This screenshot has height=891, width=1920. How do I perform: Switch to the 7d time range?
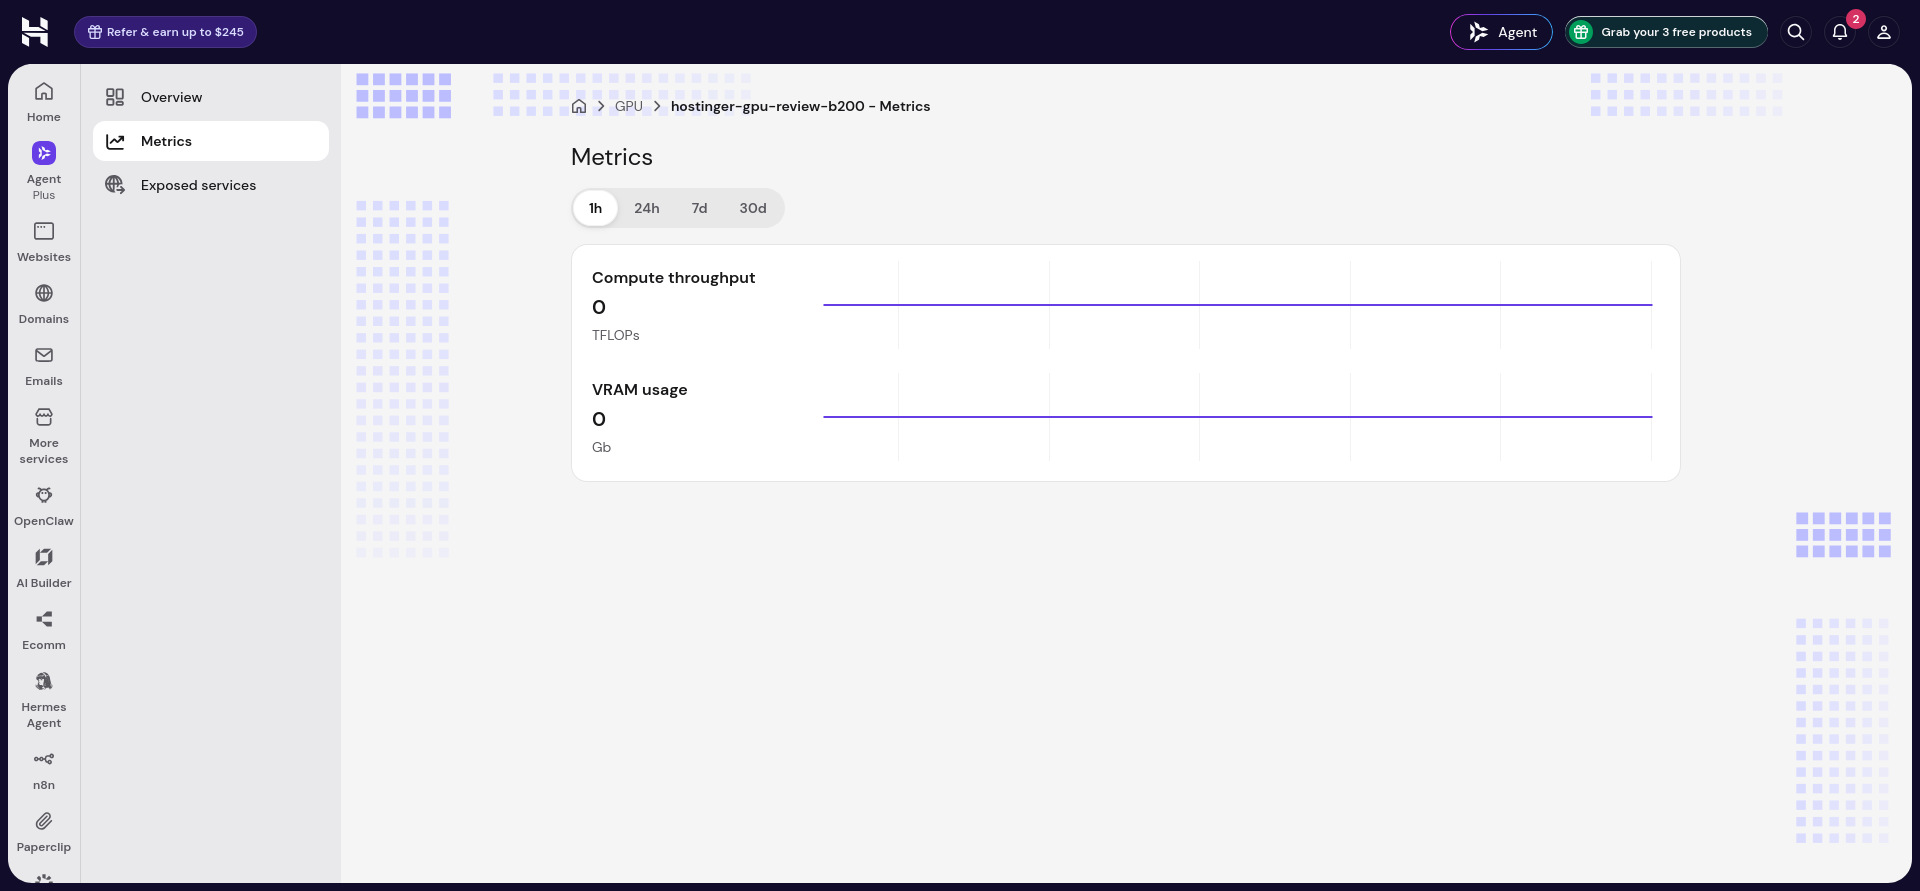click(699, 208)
